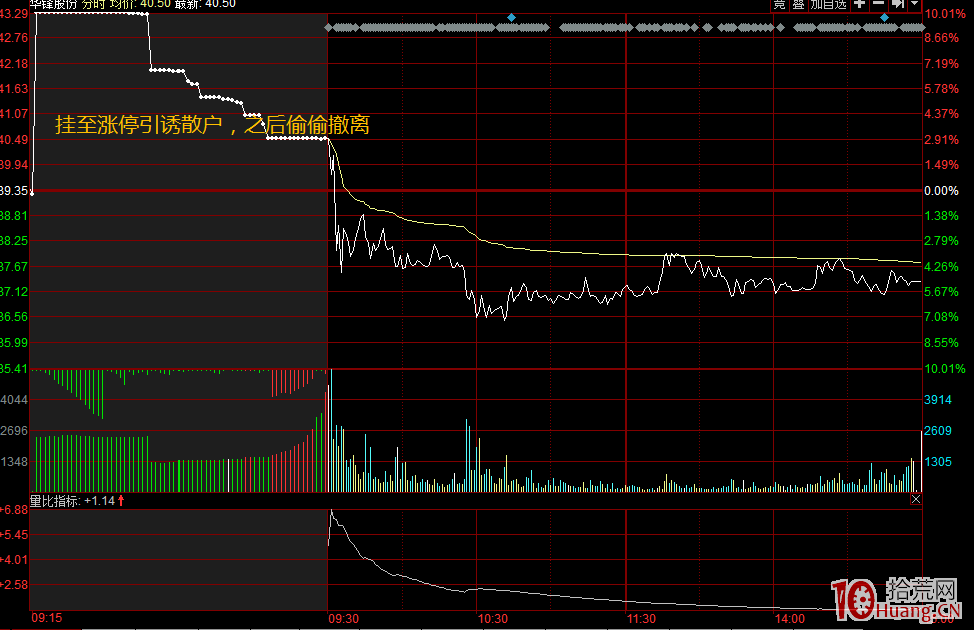
Task: Click the 均价: 40.50 average price readout
Action: (x=140, y=4)
